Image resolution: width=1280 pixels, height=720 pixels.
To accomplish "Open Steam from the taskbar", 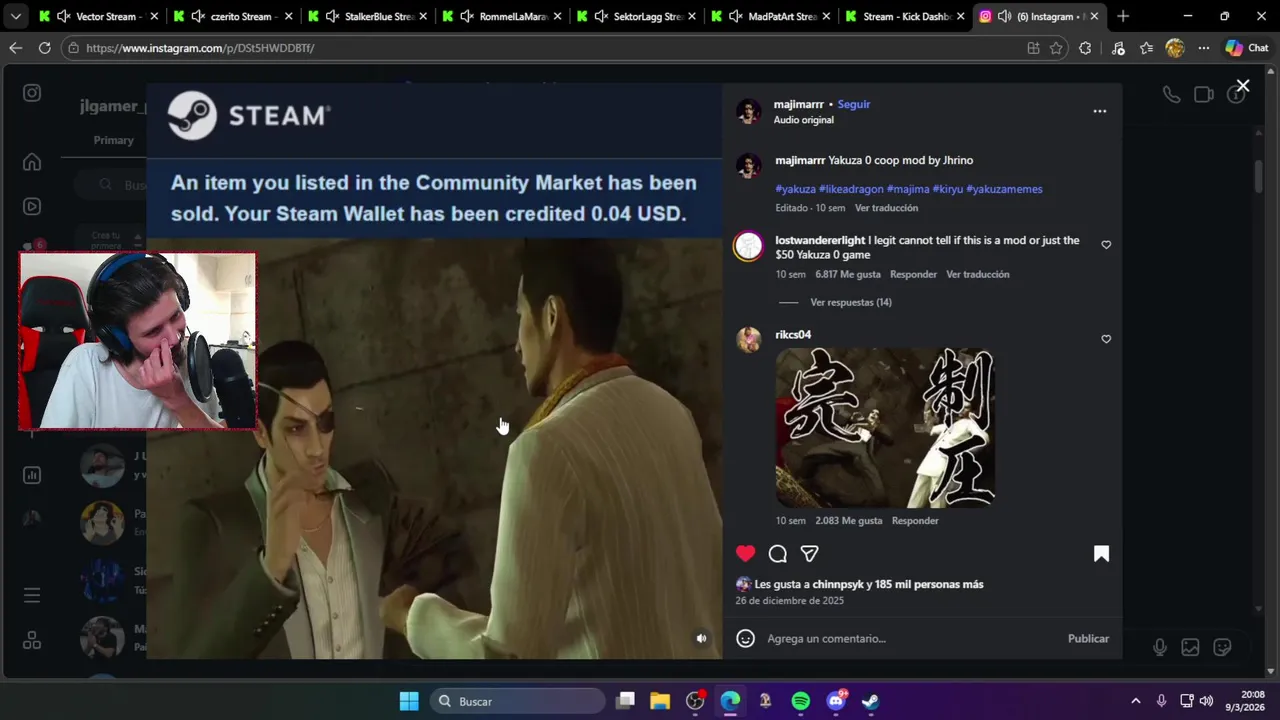I will pos(871,701).
